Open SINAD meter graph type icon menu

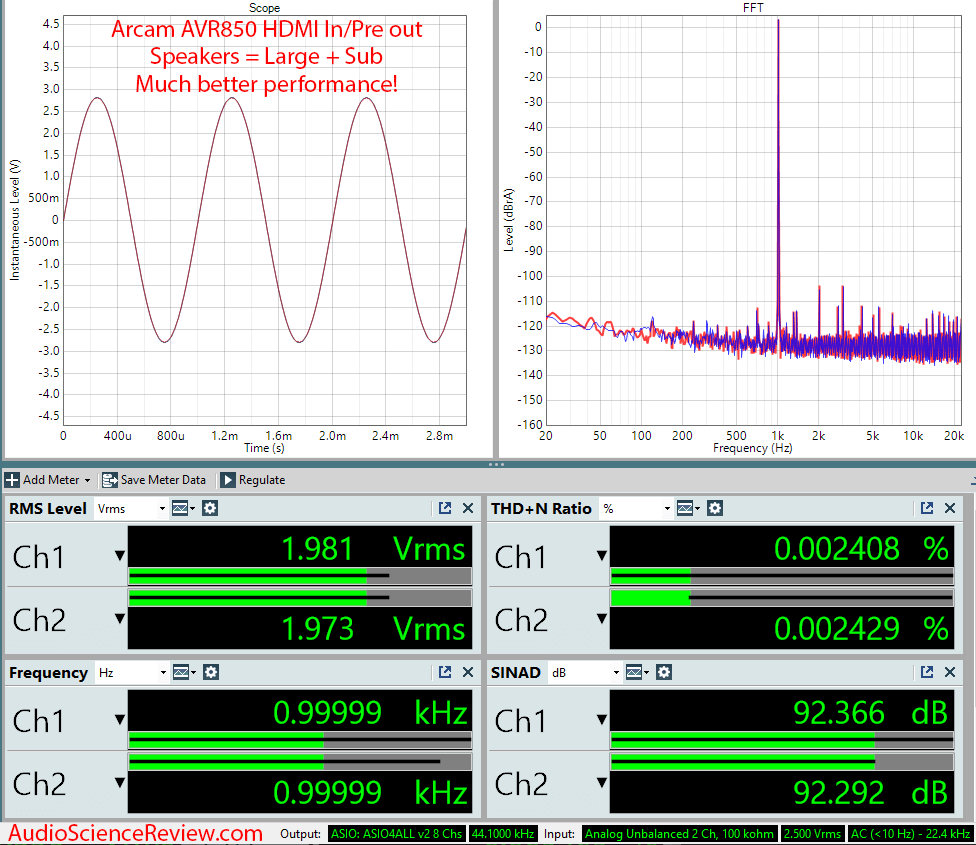click(x=637, y=672)
